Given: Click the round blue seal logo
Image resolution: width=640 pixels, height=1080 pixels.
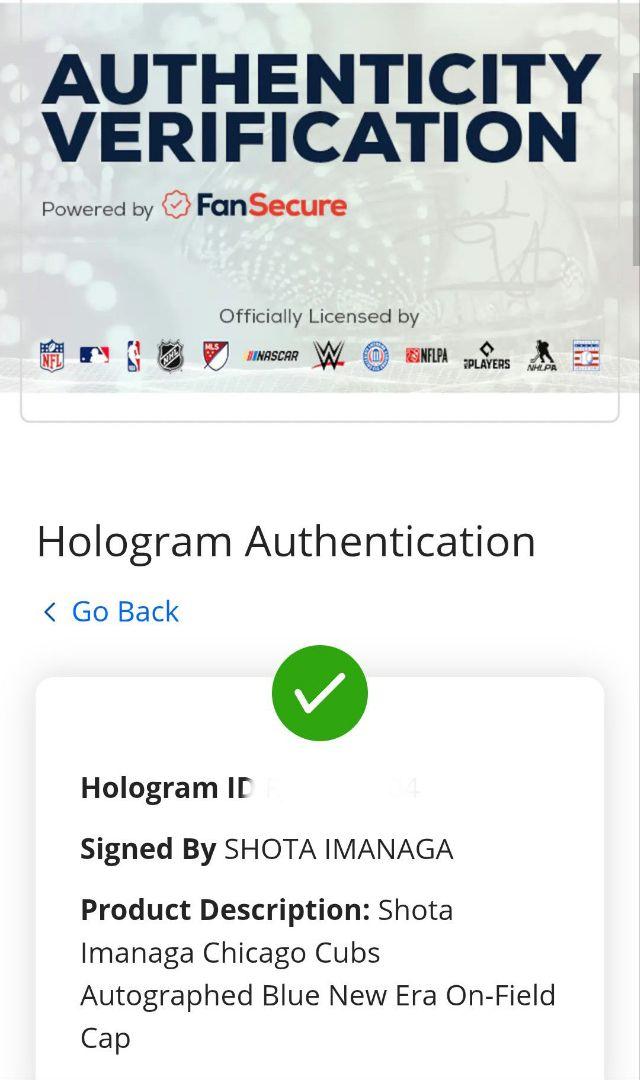Looking at the screenshot, I should 375,356.
